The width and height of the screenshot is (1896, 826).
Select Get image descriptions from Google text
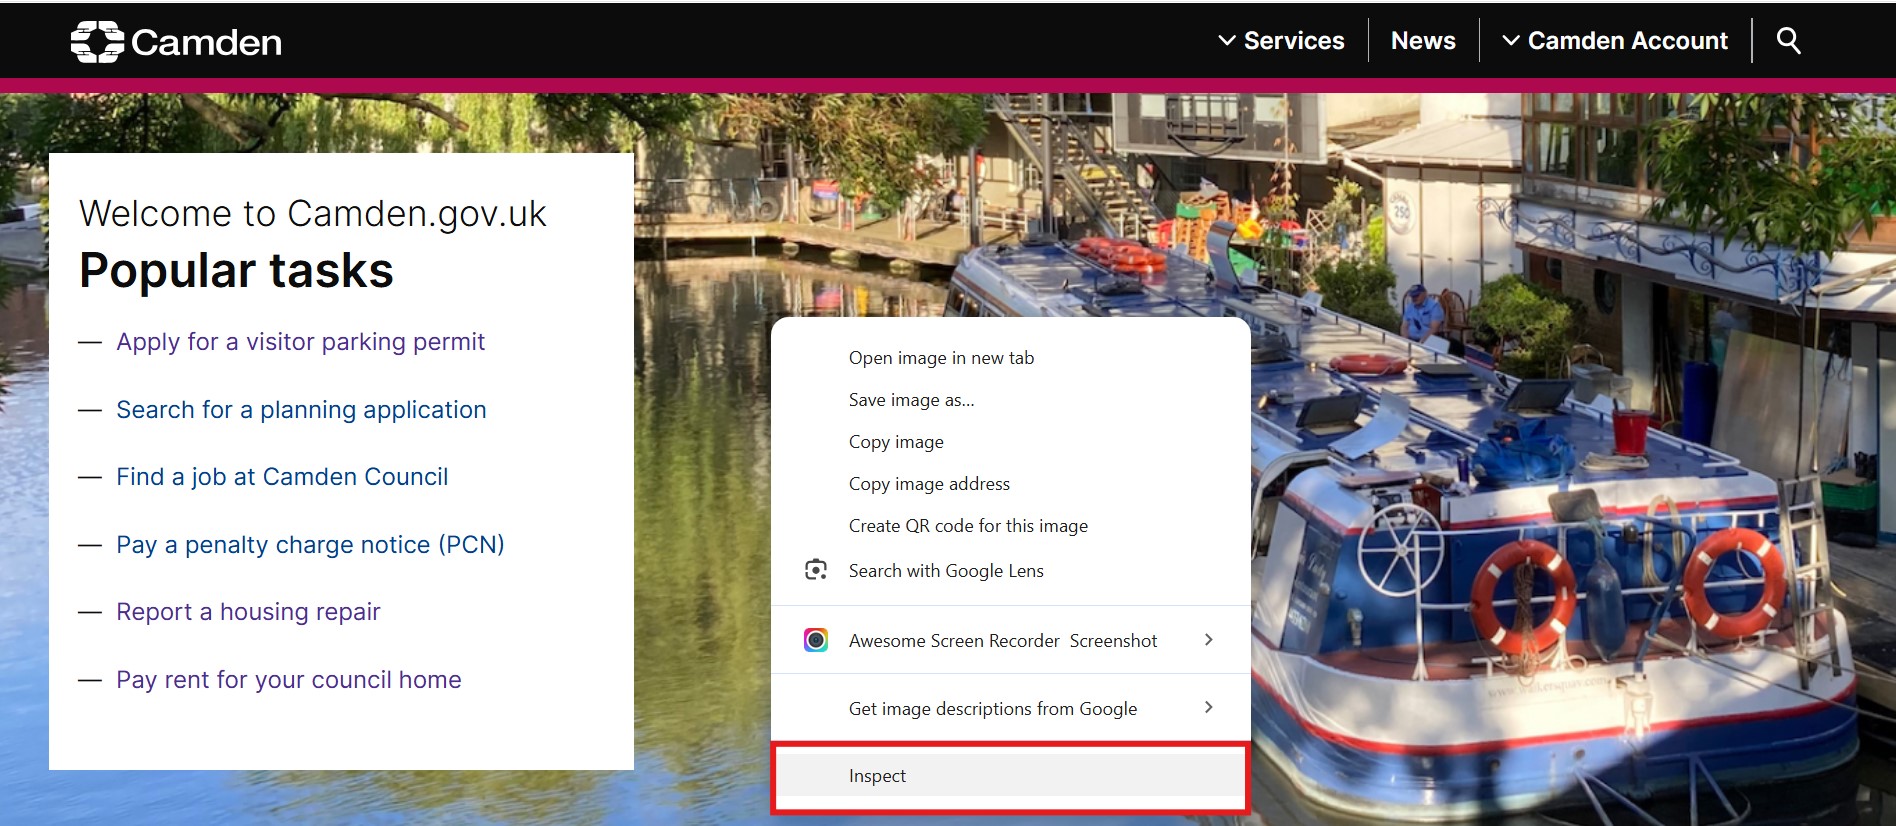pos(993,709)
